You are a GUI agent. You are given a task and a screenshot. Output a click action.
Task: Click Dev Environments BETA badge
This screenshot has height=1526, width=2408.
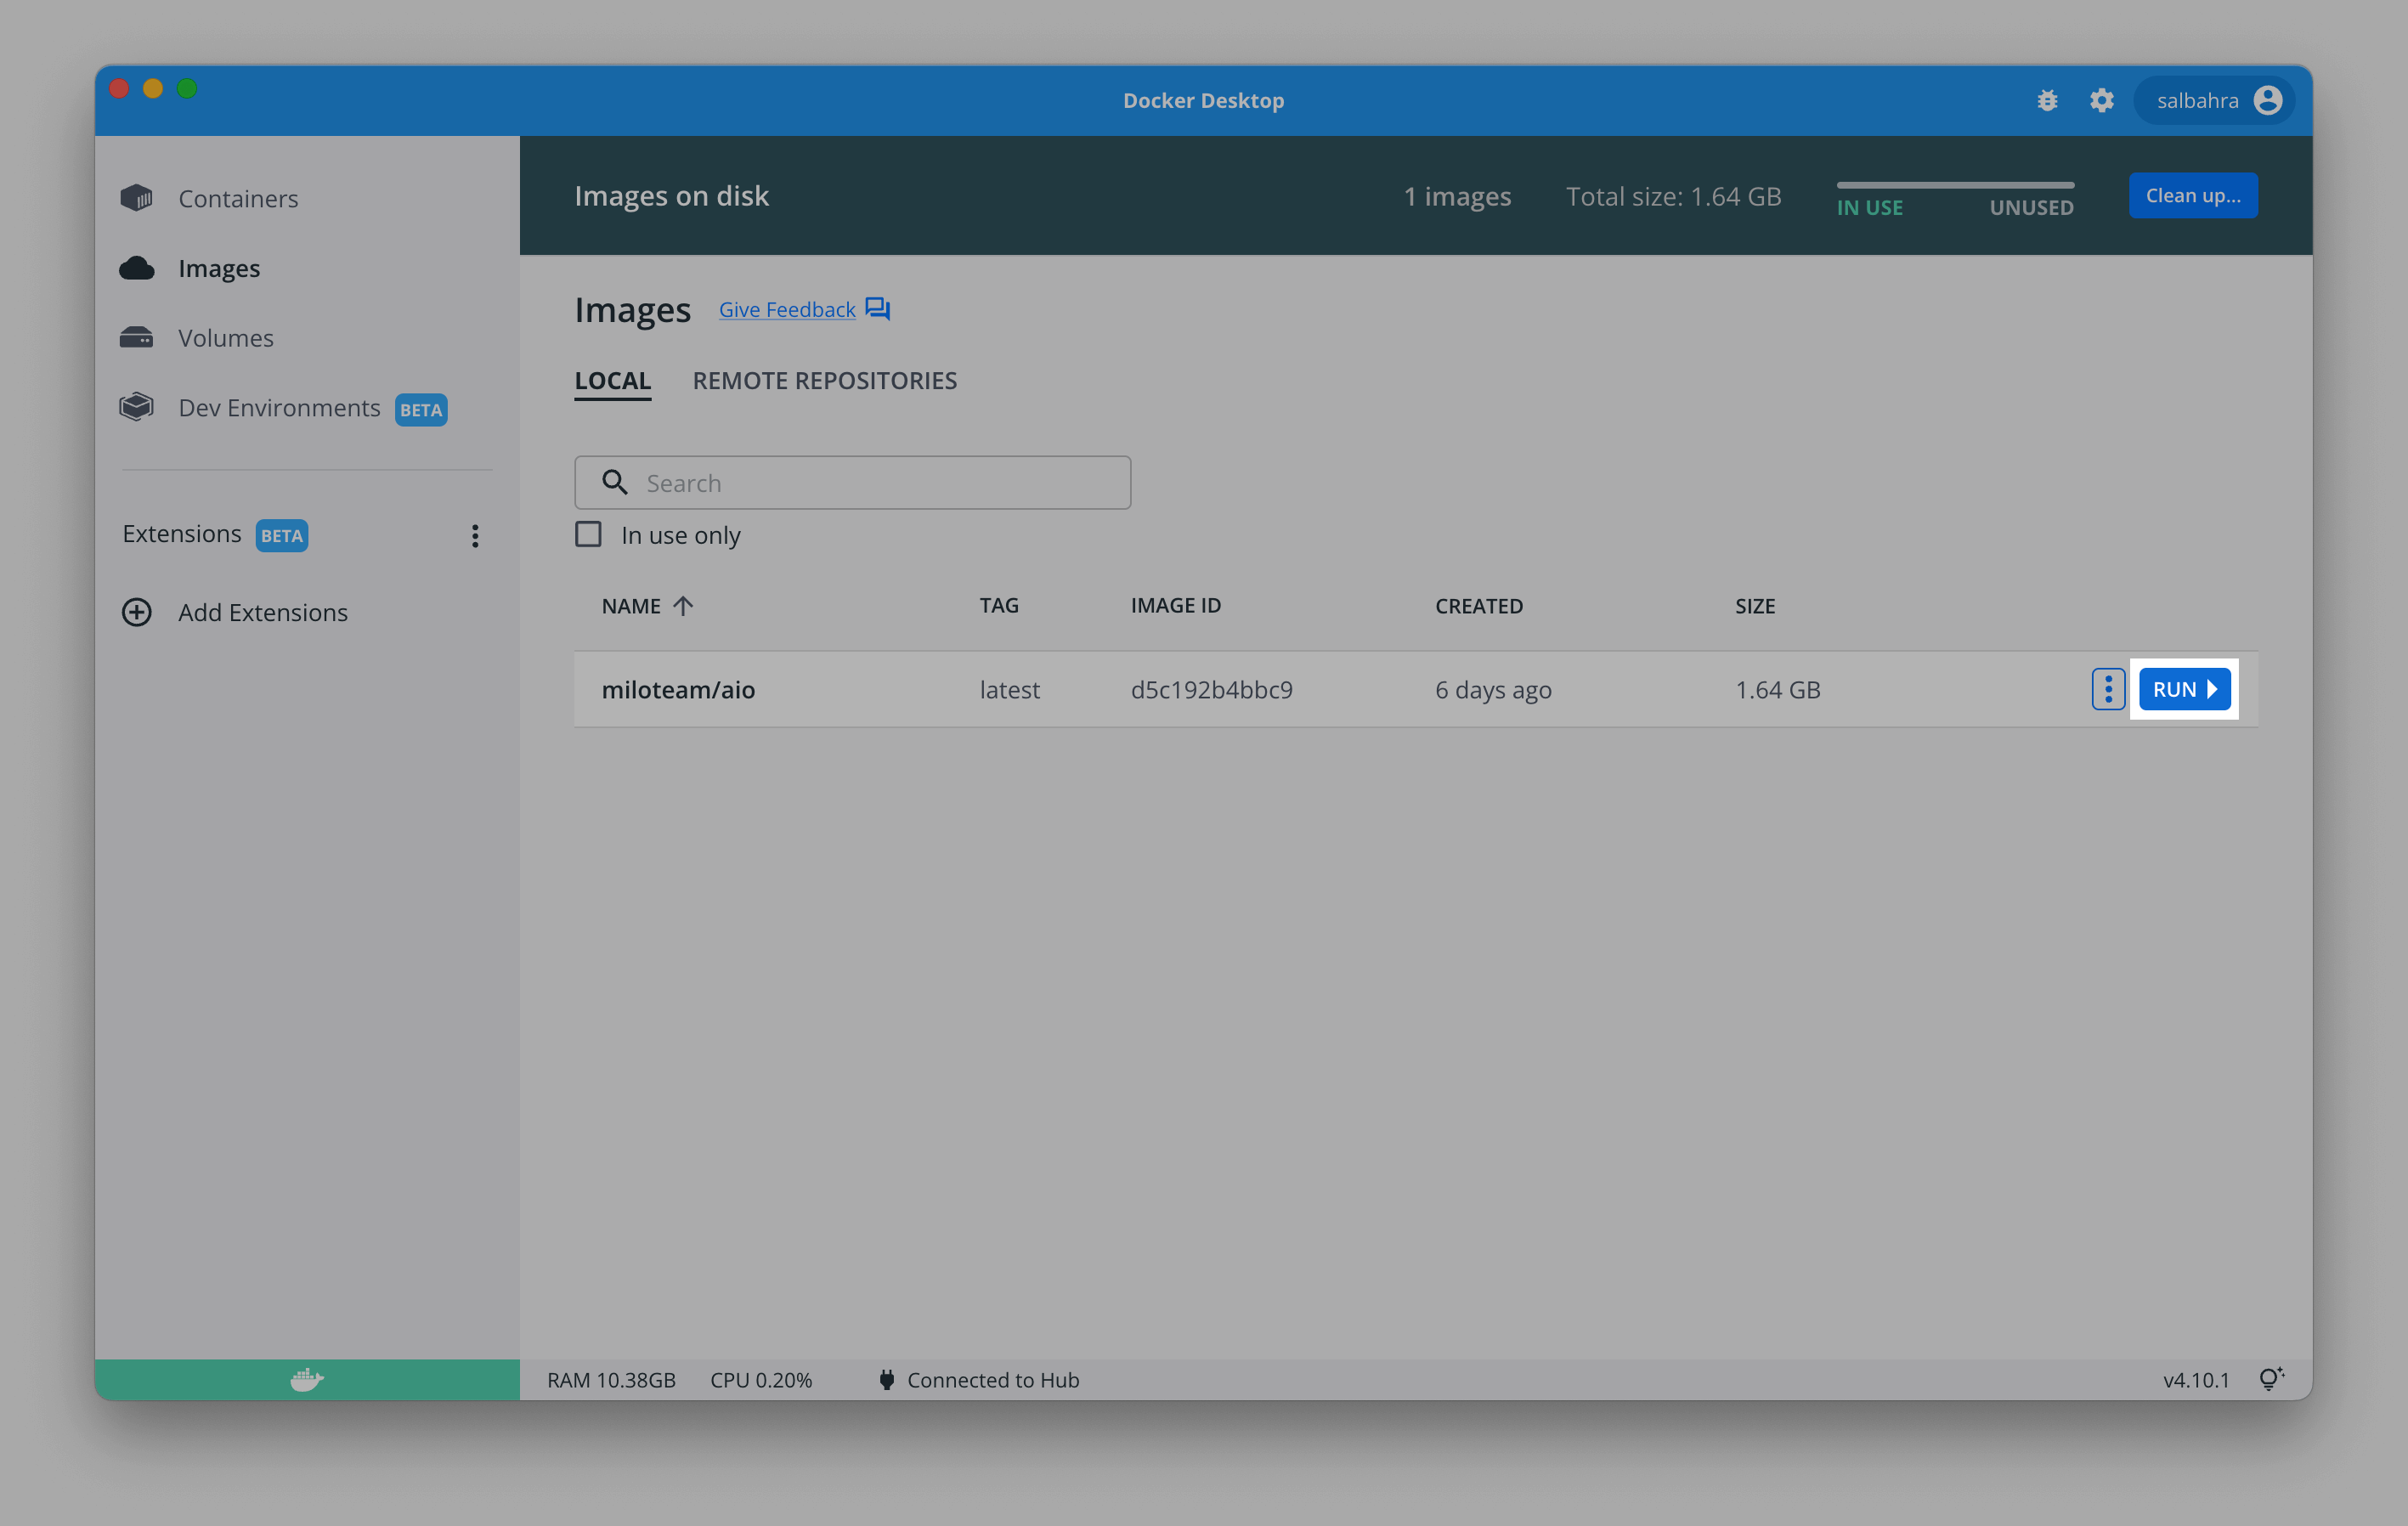tap(421, 410)
